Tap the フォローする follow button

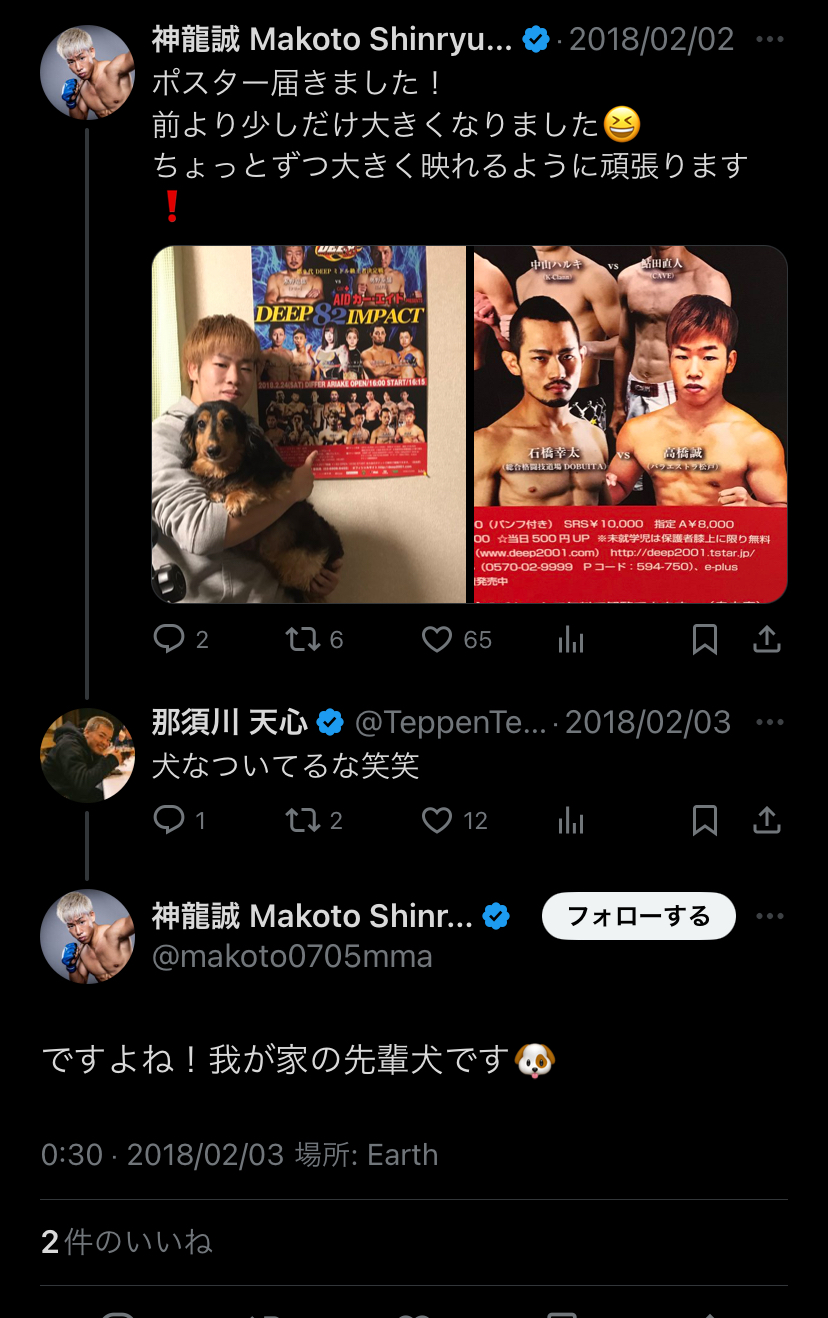tap(639, 916)
